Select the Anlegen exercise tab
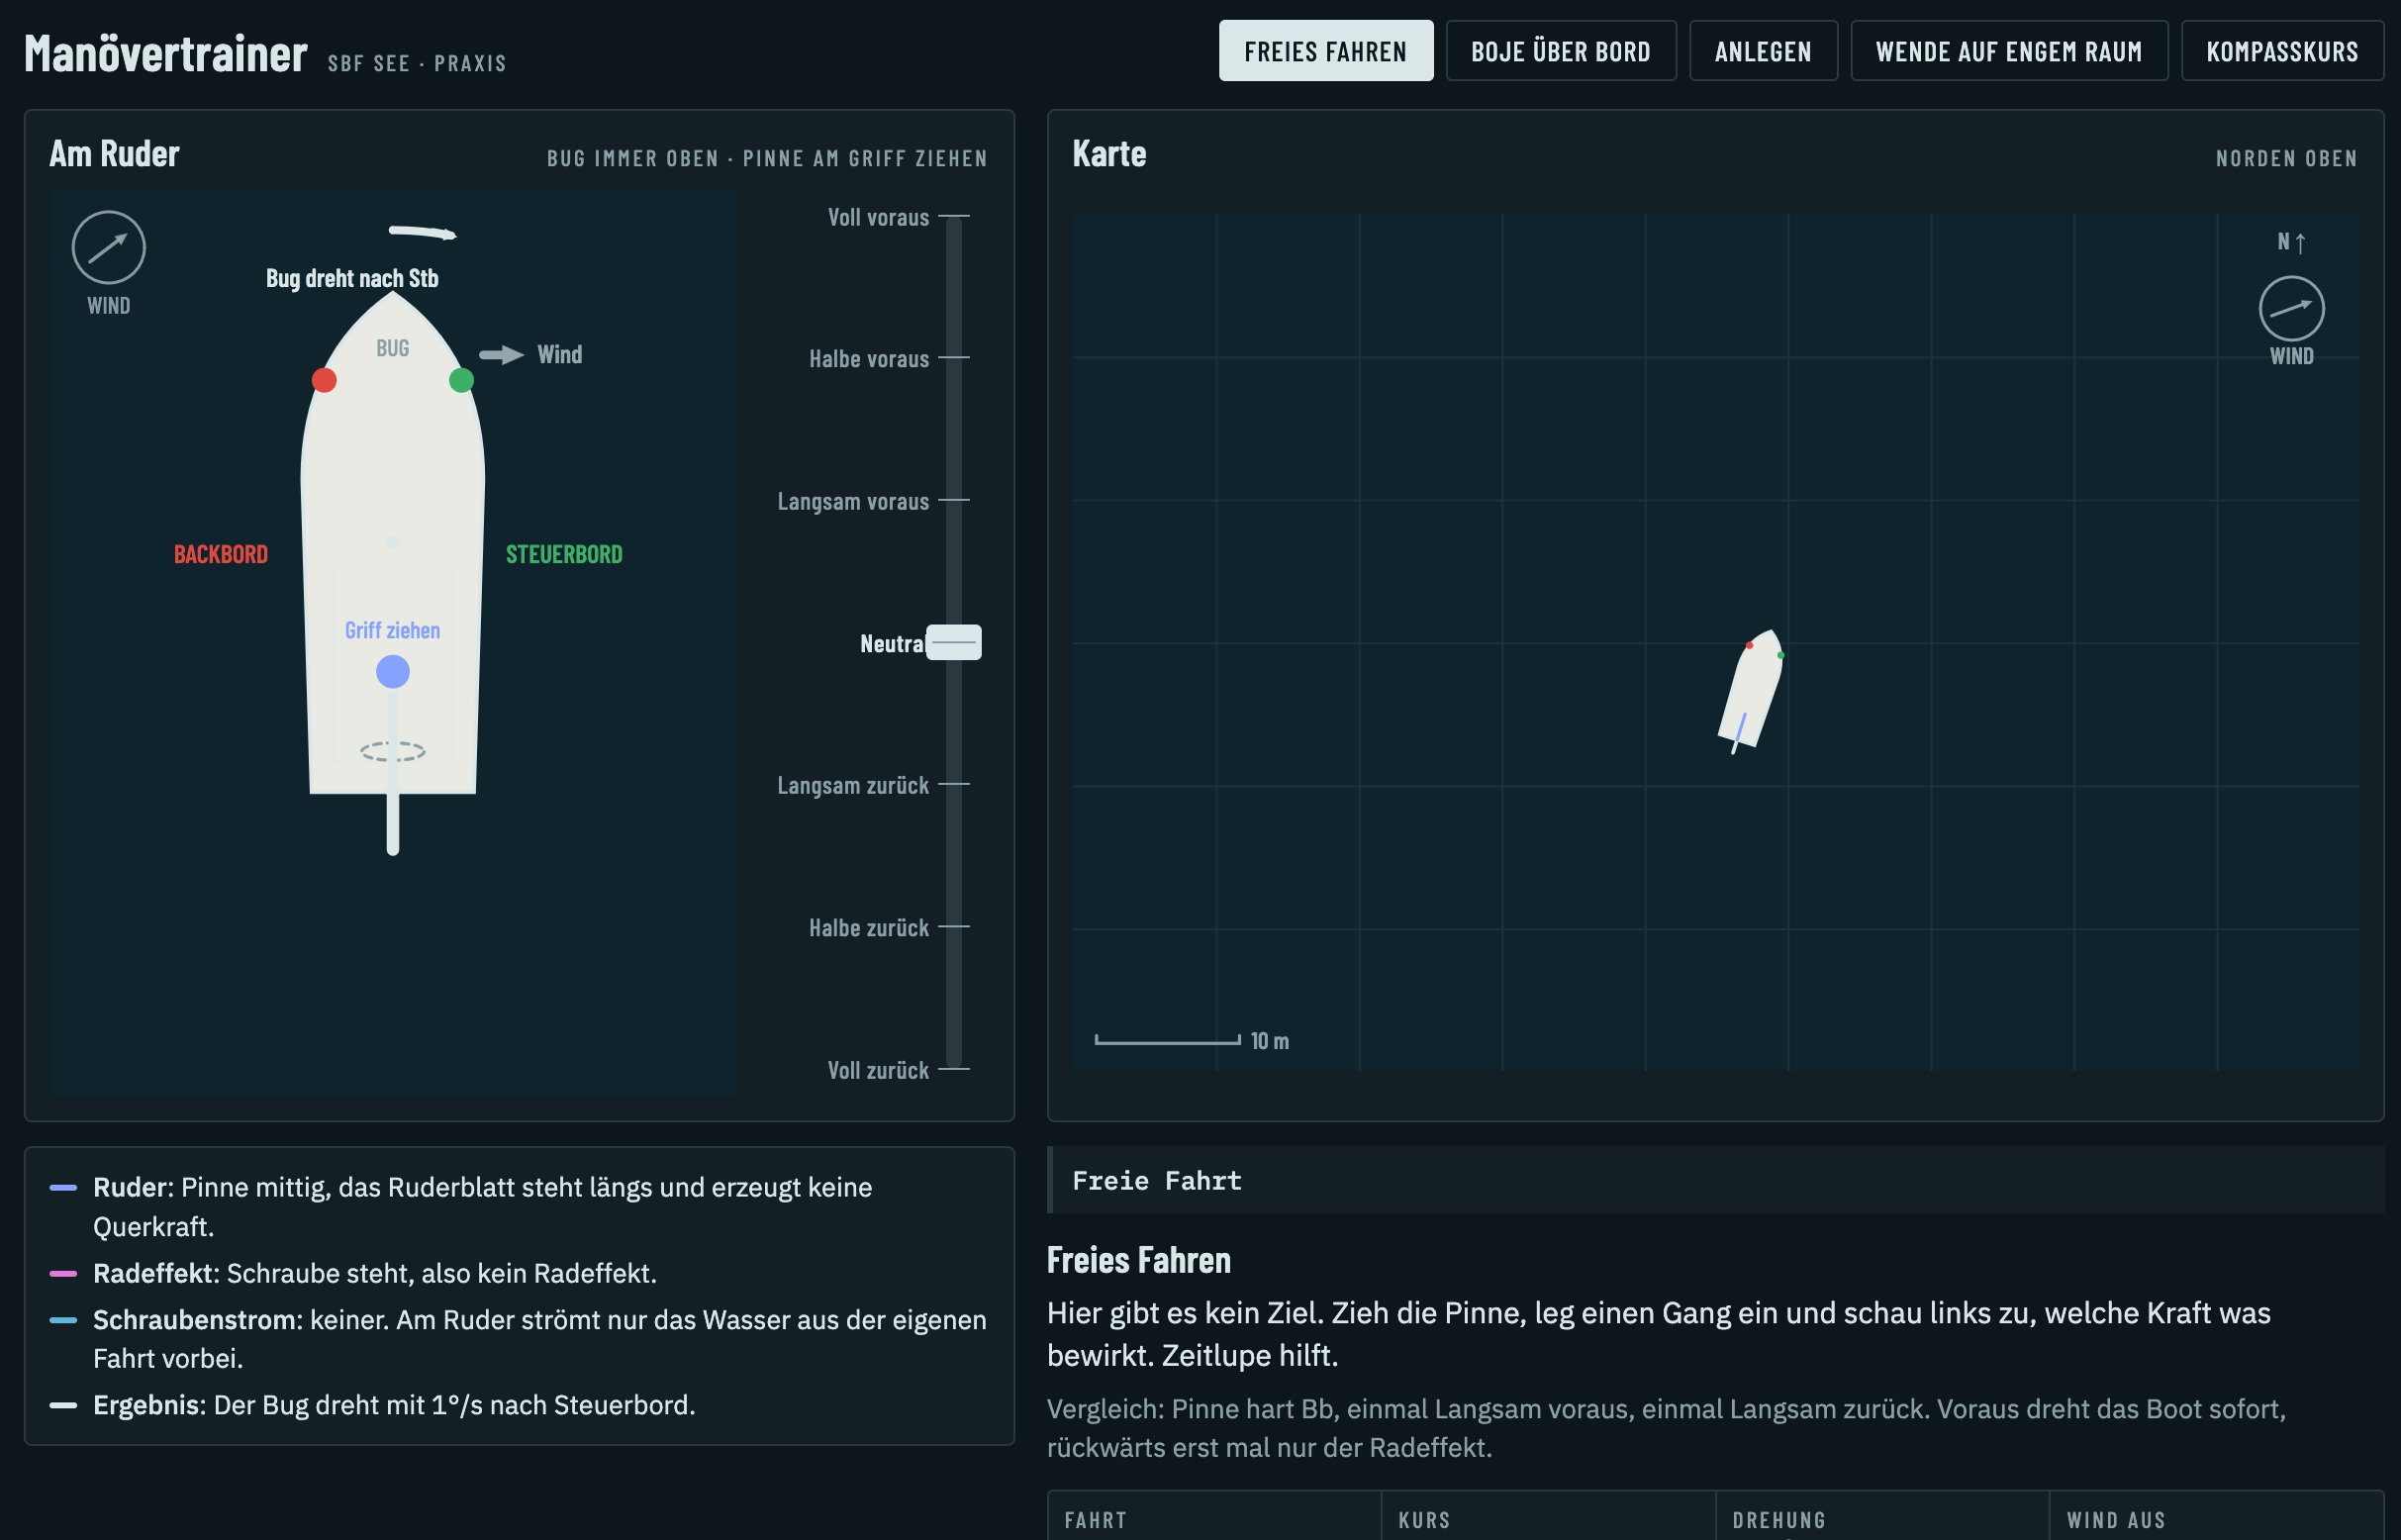 point(1762,51)
